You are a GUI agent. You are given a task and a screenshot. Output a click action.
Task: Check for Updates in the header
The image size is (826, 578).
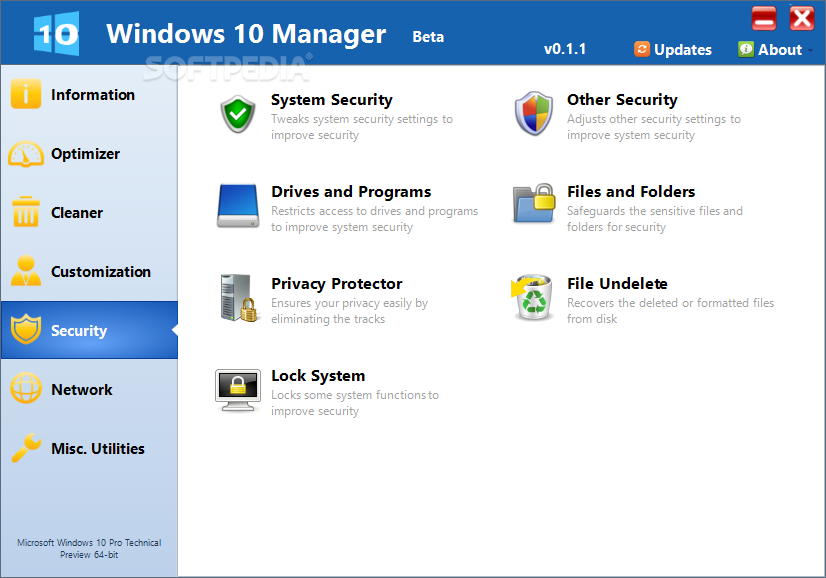pyautogui.click(x=673, y=49)
